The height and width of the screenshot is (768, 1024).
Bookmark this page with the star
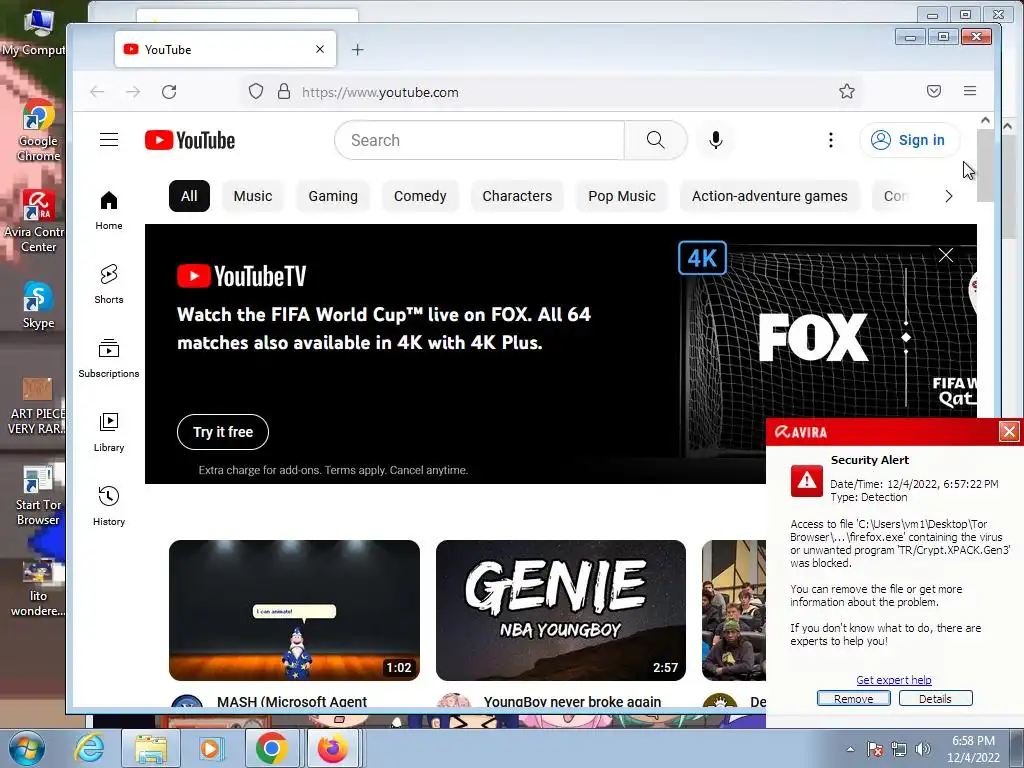847,91
